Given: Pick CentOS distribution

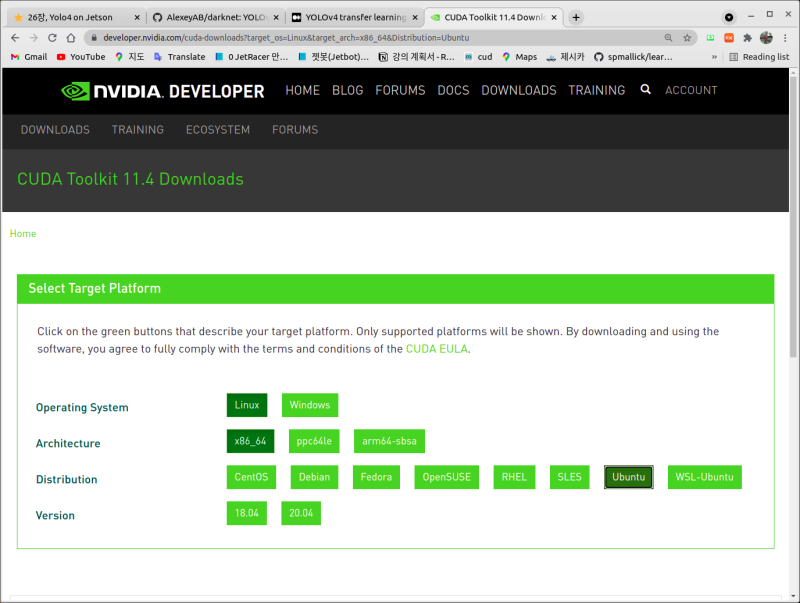Looking at the screenshot, I should pyautogui.click(x=252, y=477).
